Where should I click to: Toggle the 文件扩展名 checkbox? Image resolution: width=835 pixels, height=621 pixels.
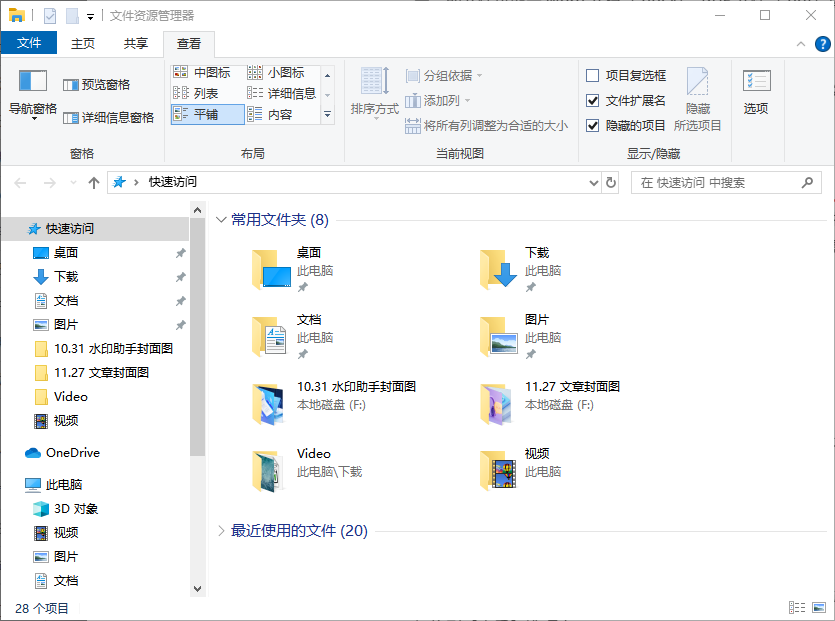[x=591, y=98]
